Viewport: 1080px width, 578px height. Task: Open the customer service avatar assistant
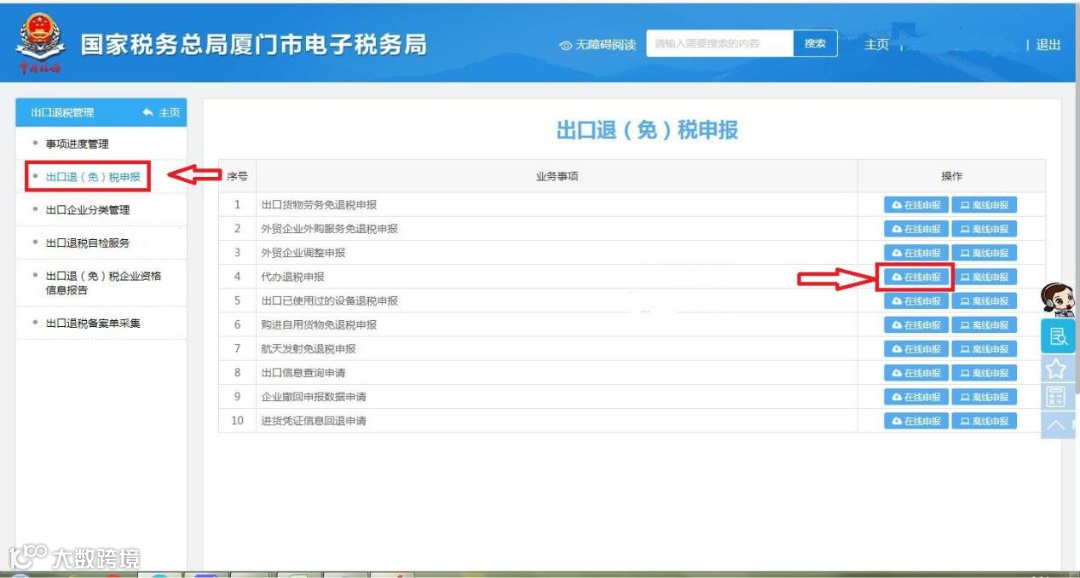click(x=1059, y=300)
